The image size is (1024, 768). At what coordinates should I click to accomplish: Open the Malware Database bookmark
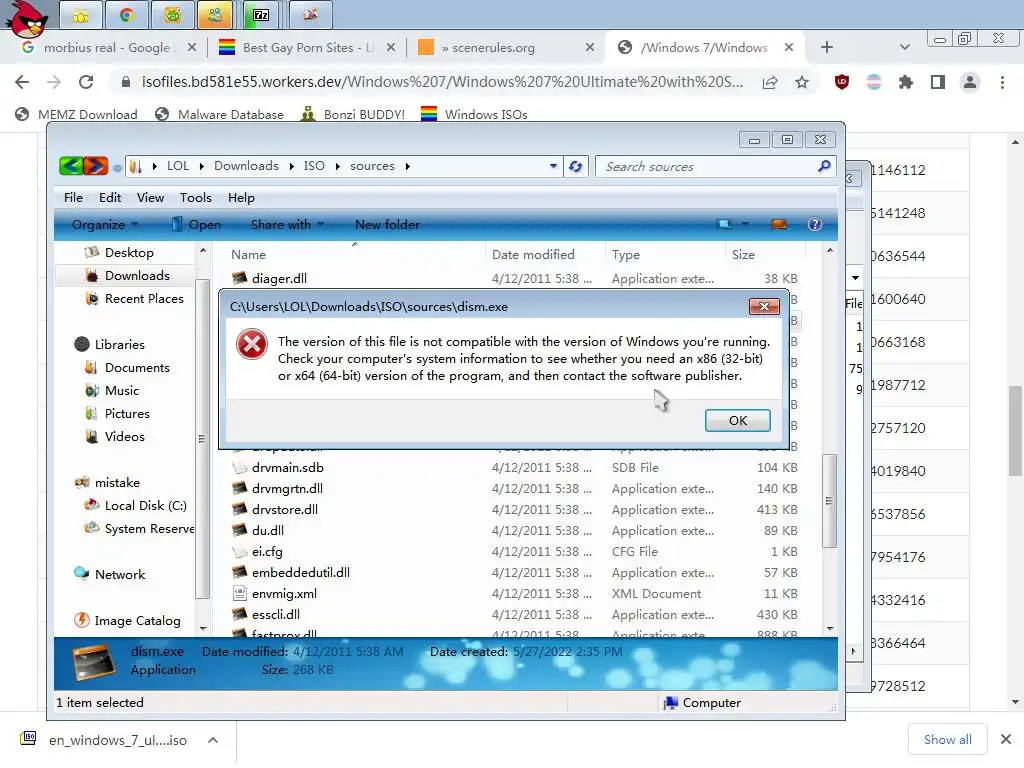tap(219, 114)
